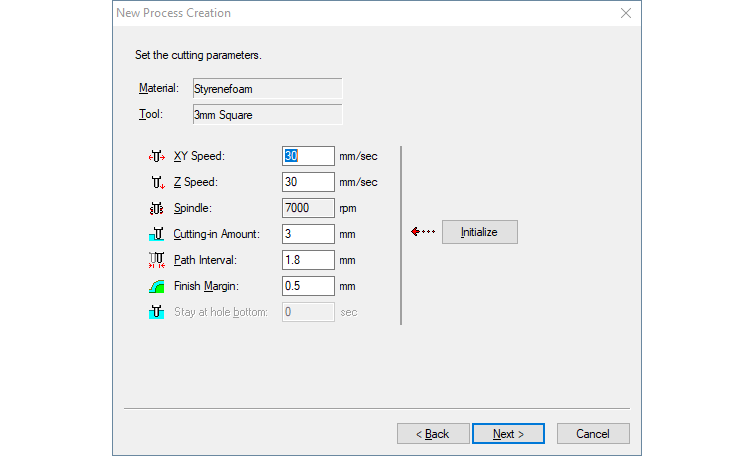The width and height of the screenshot is (754, 456).
Task: Click the Cutting-in Amount icon
Action: [156, 234]
